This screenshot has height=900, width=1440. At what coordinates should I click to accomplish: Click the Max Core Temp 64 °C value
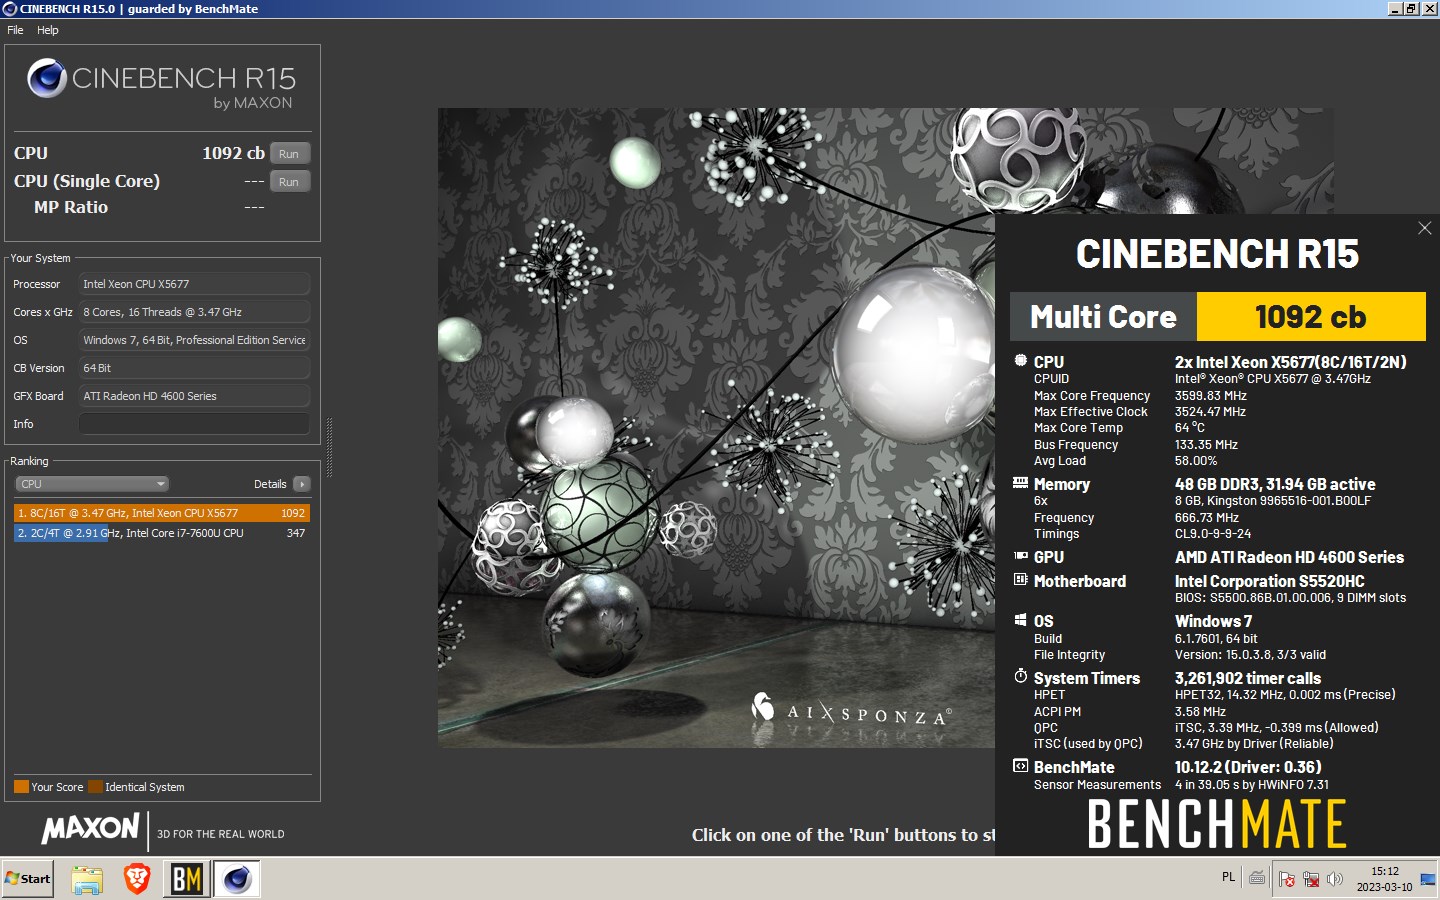pos(1189,428)
